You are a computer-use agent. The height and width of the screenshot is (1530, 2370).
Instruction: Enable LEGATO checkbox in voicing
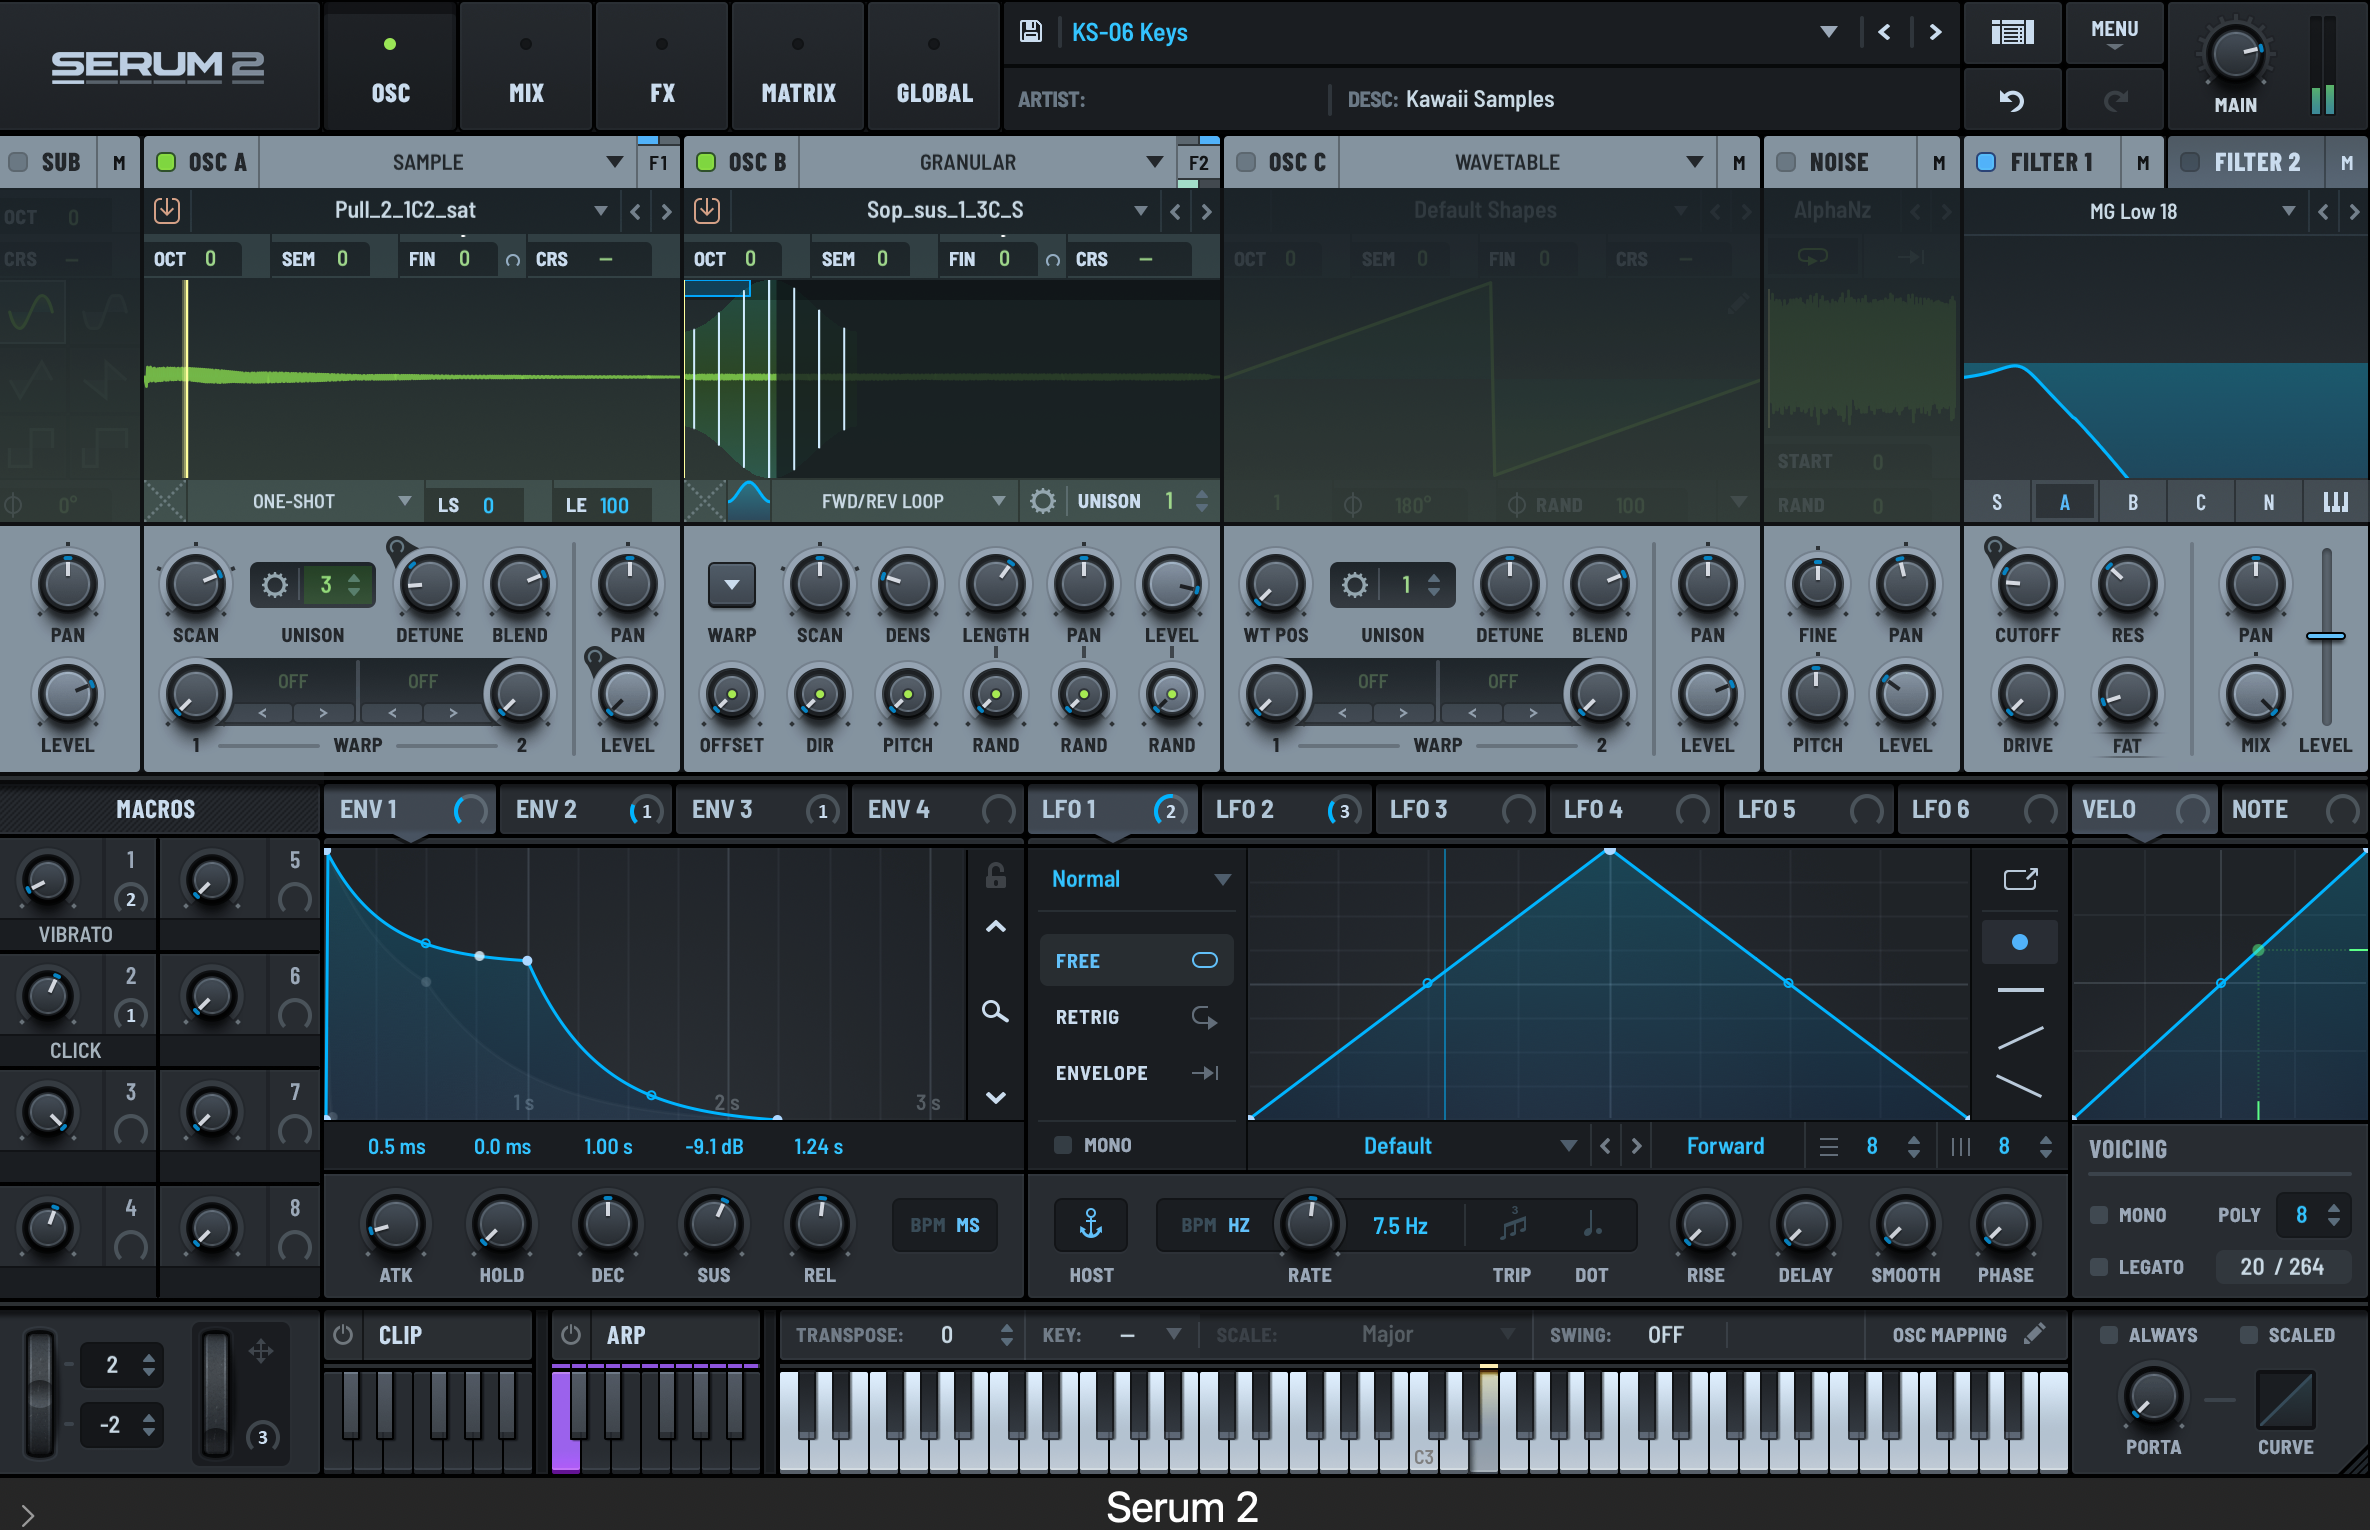(x=2099, y=1267)
